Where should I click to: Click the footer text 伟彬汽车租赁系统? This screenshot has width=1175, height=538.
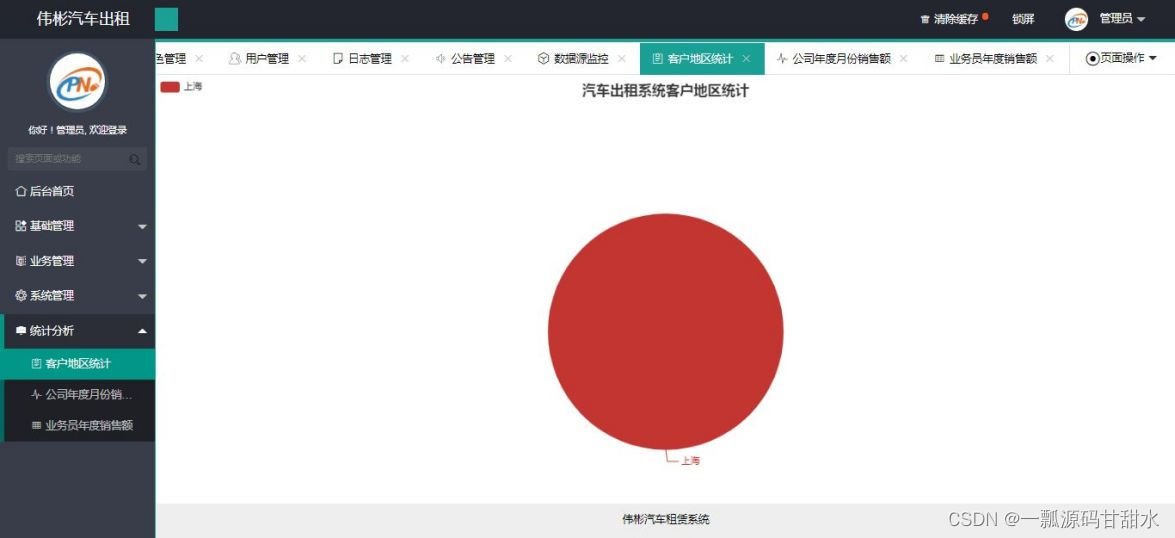click(x=665, y=519)
